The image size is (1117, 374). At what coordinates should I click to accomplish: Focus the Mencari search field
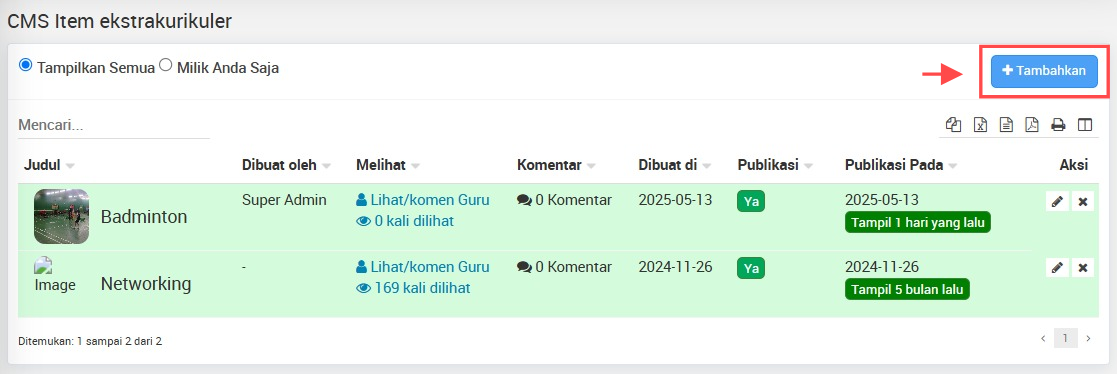114,125
